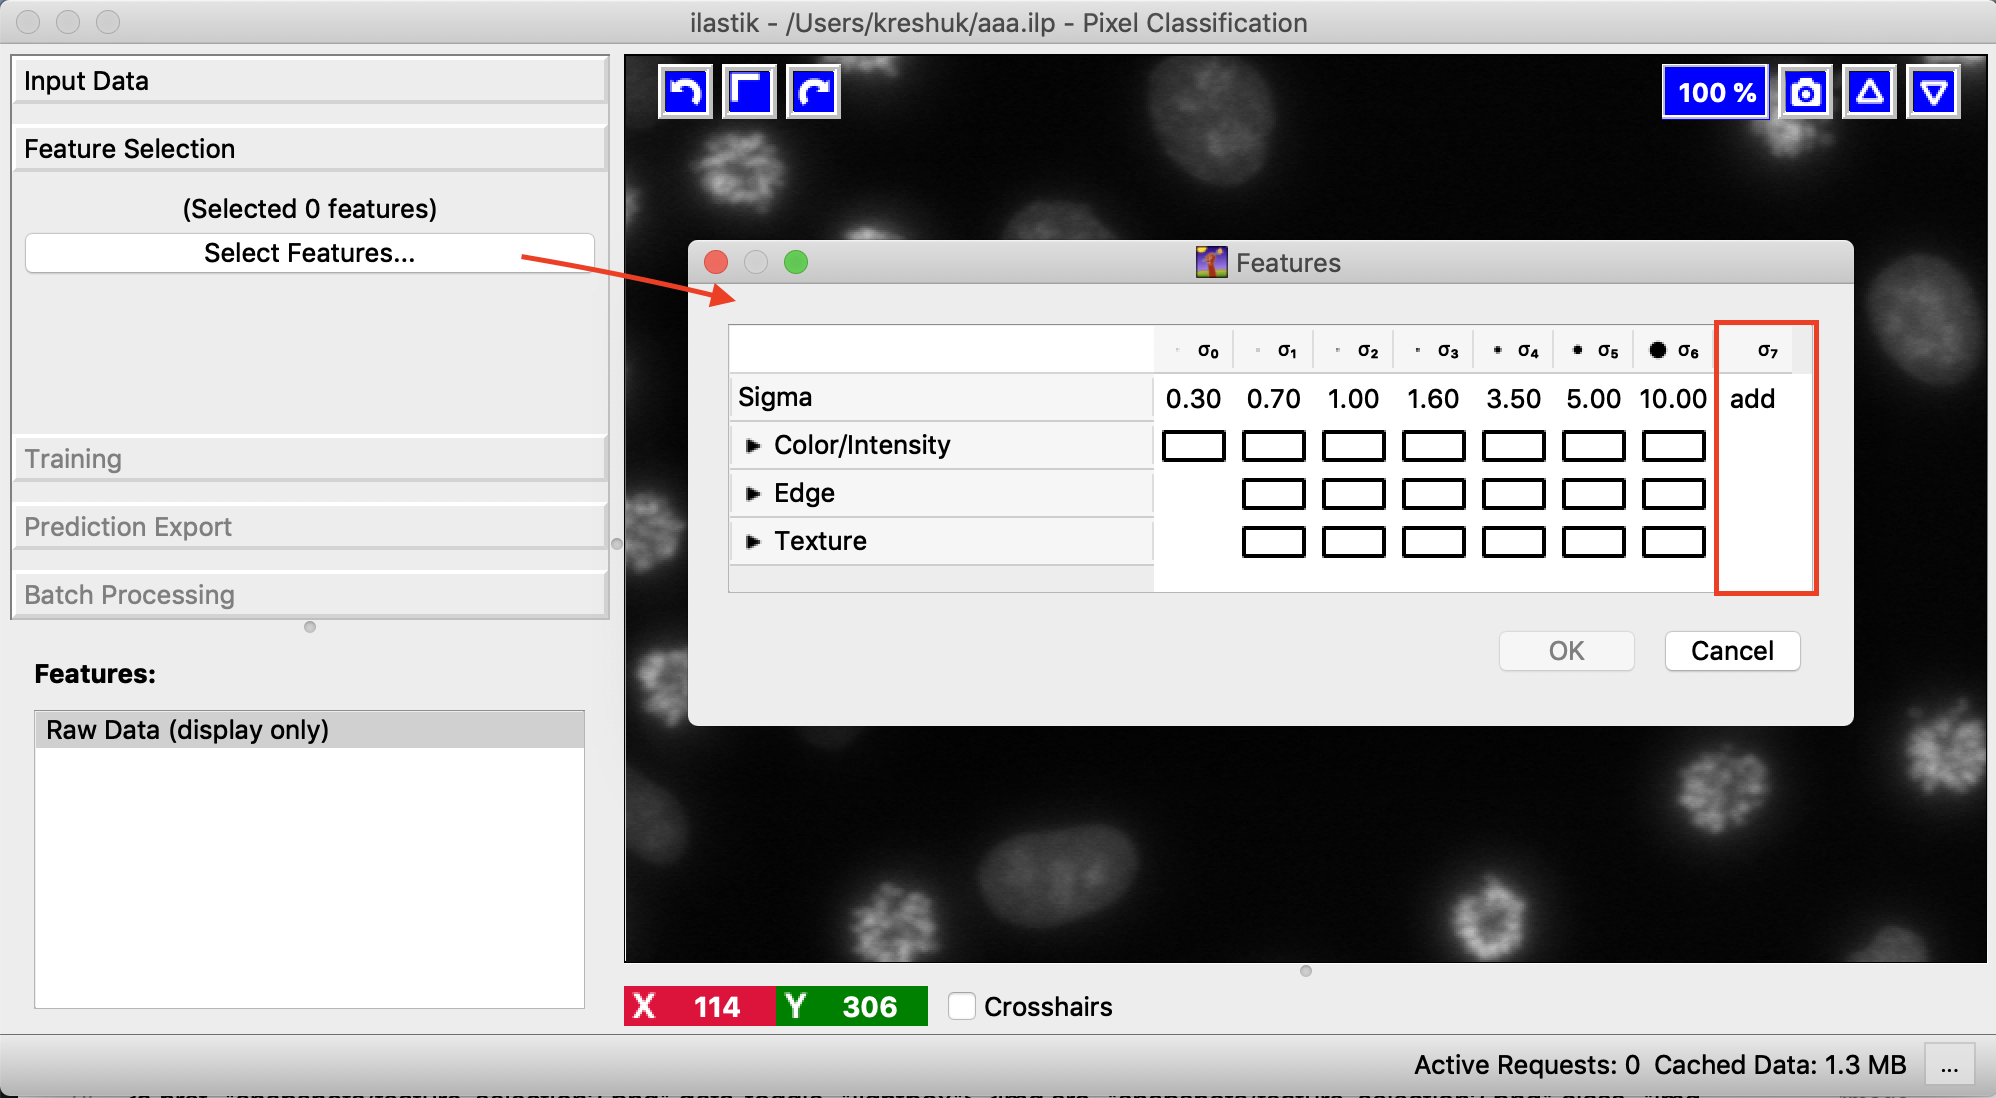Check Texture feature at sigma 10.00
The height and width of the screenshot is (1098, 1996).
pos(1673,542)
